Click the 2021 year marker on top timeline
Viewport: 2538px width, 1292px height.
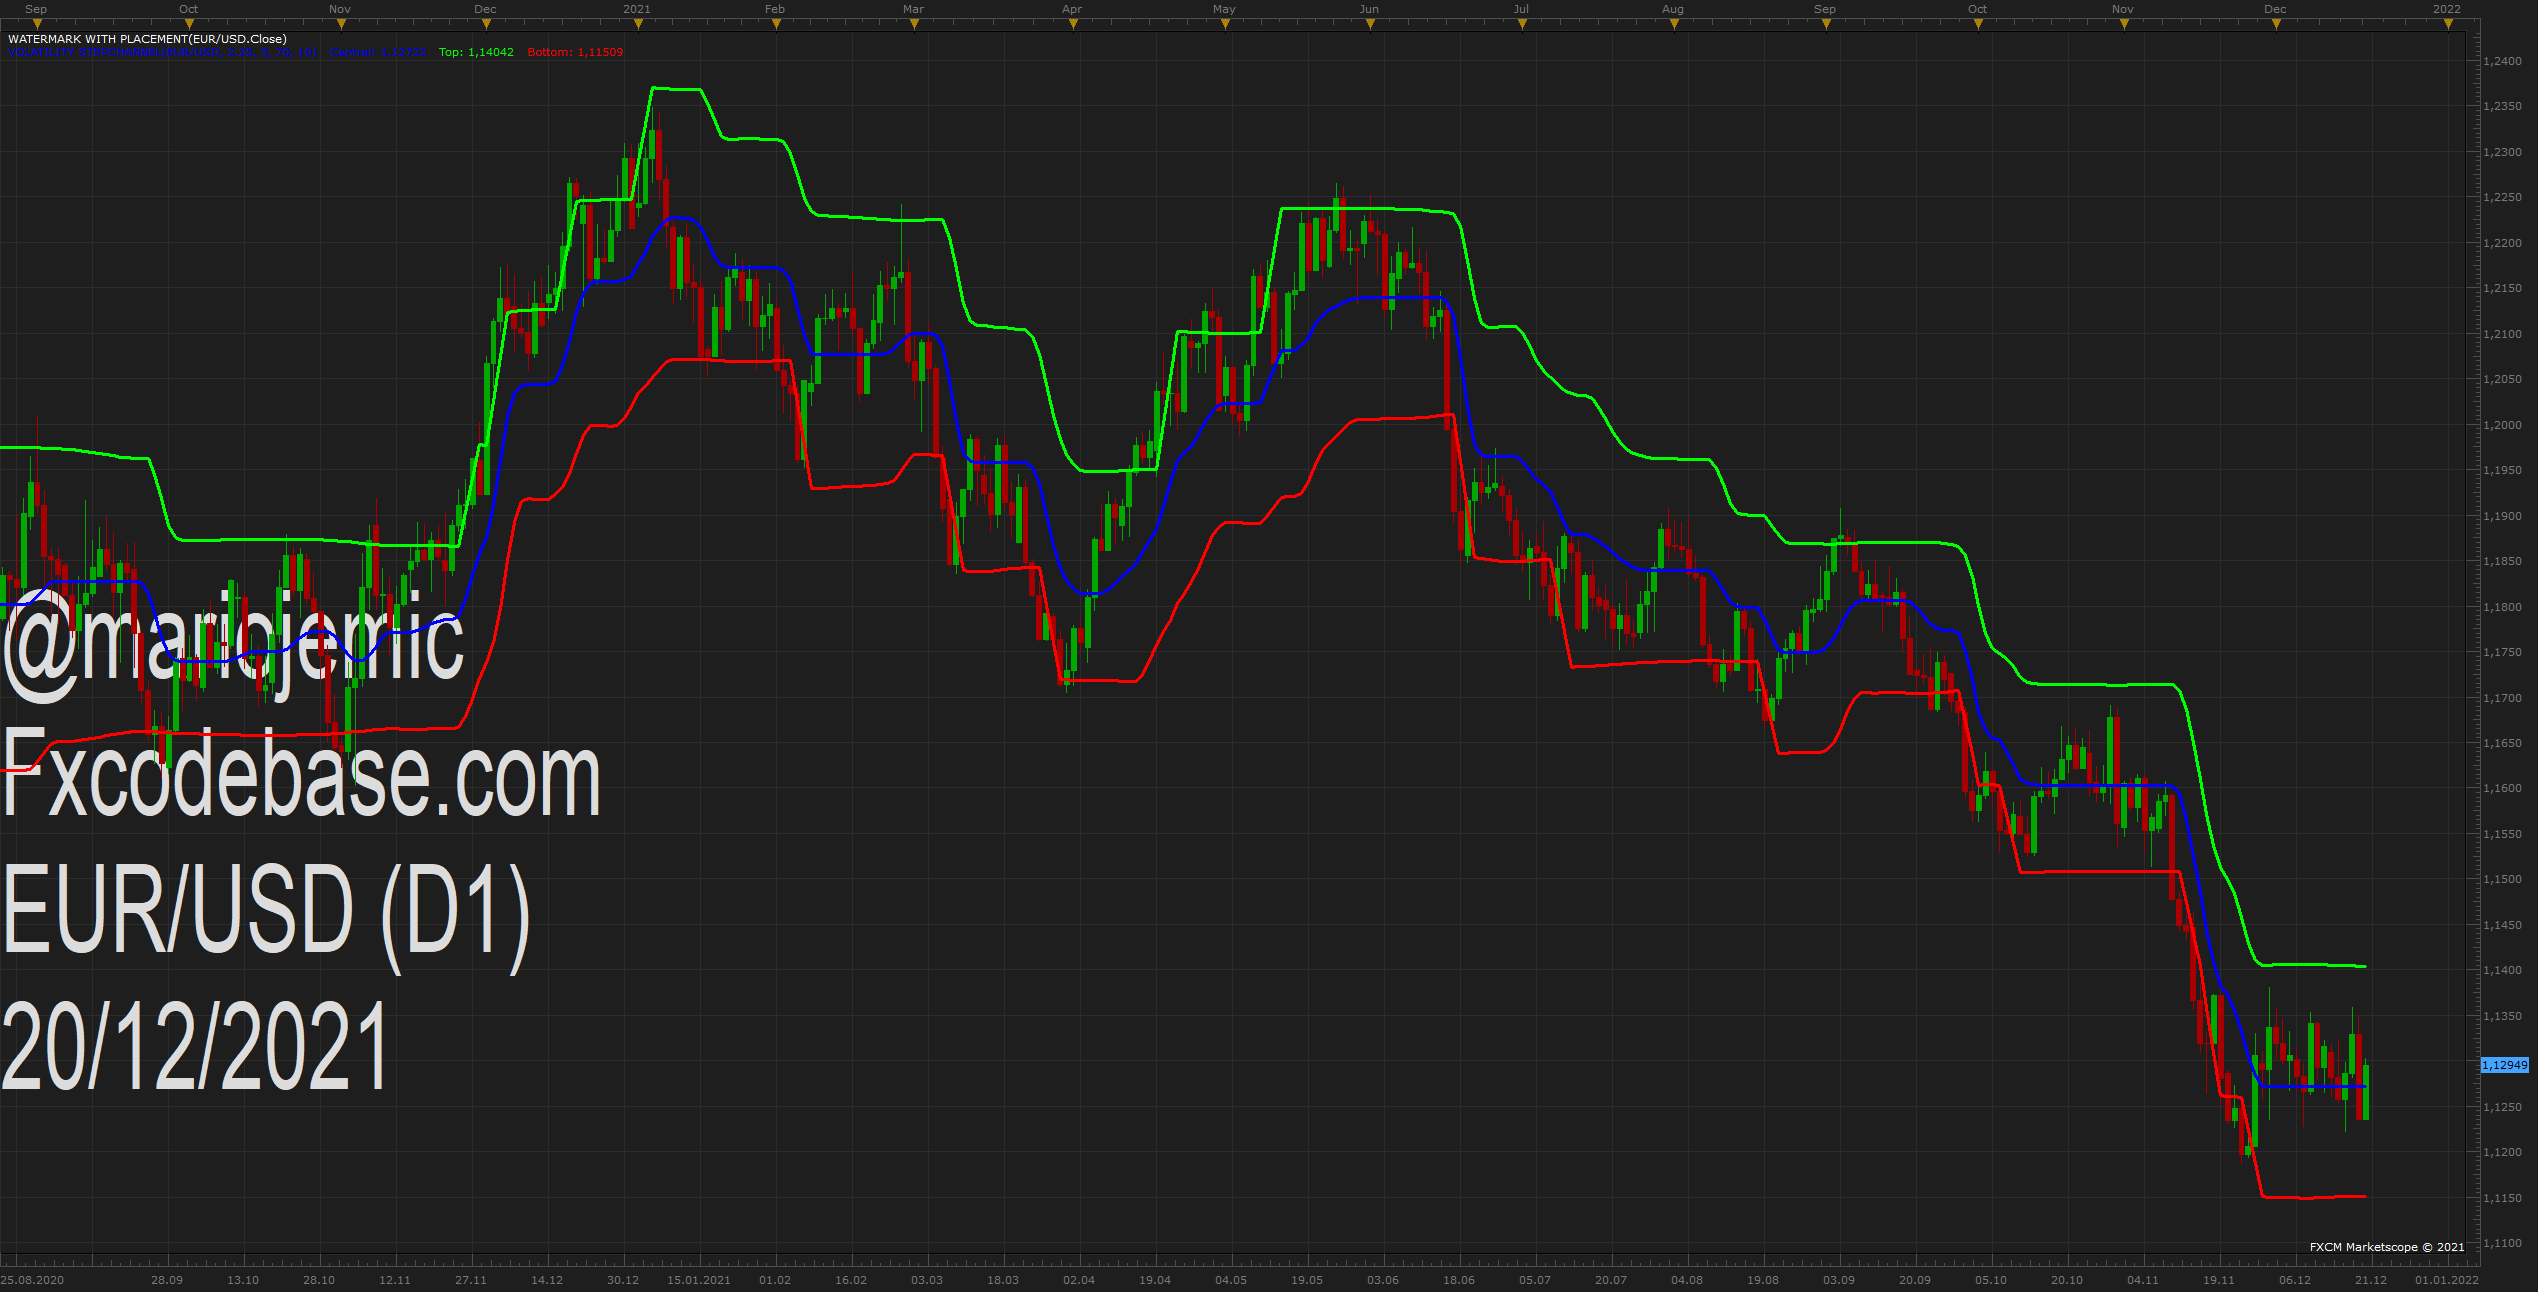(637, 9)
